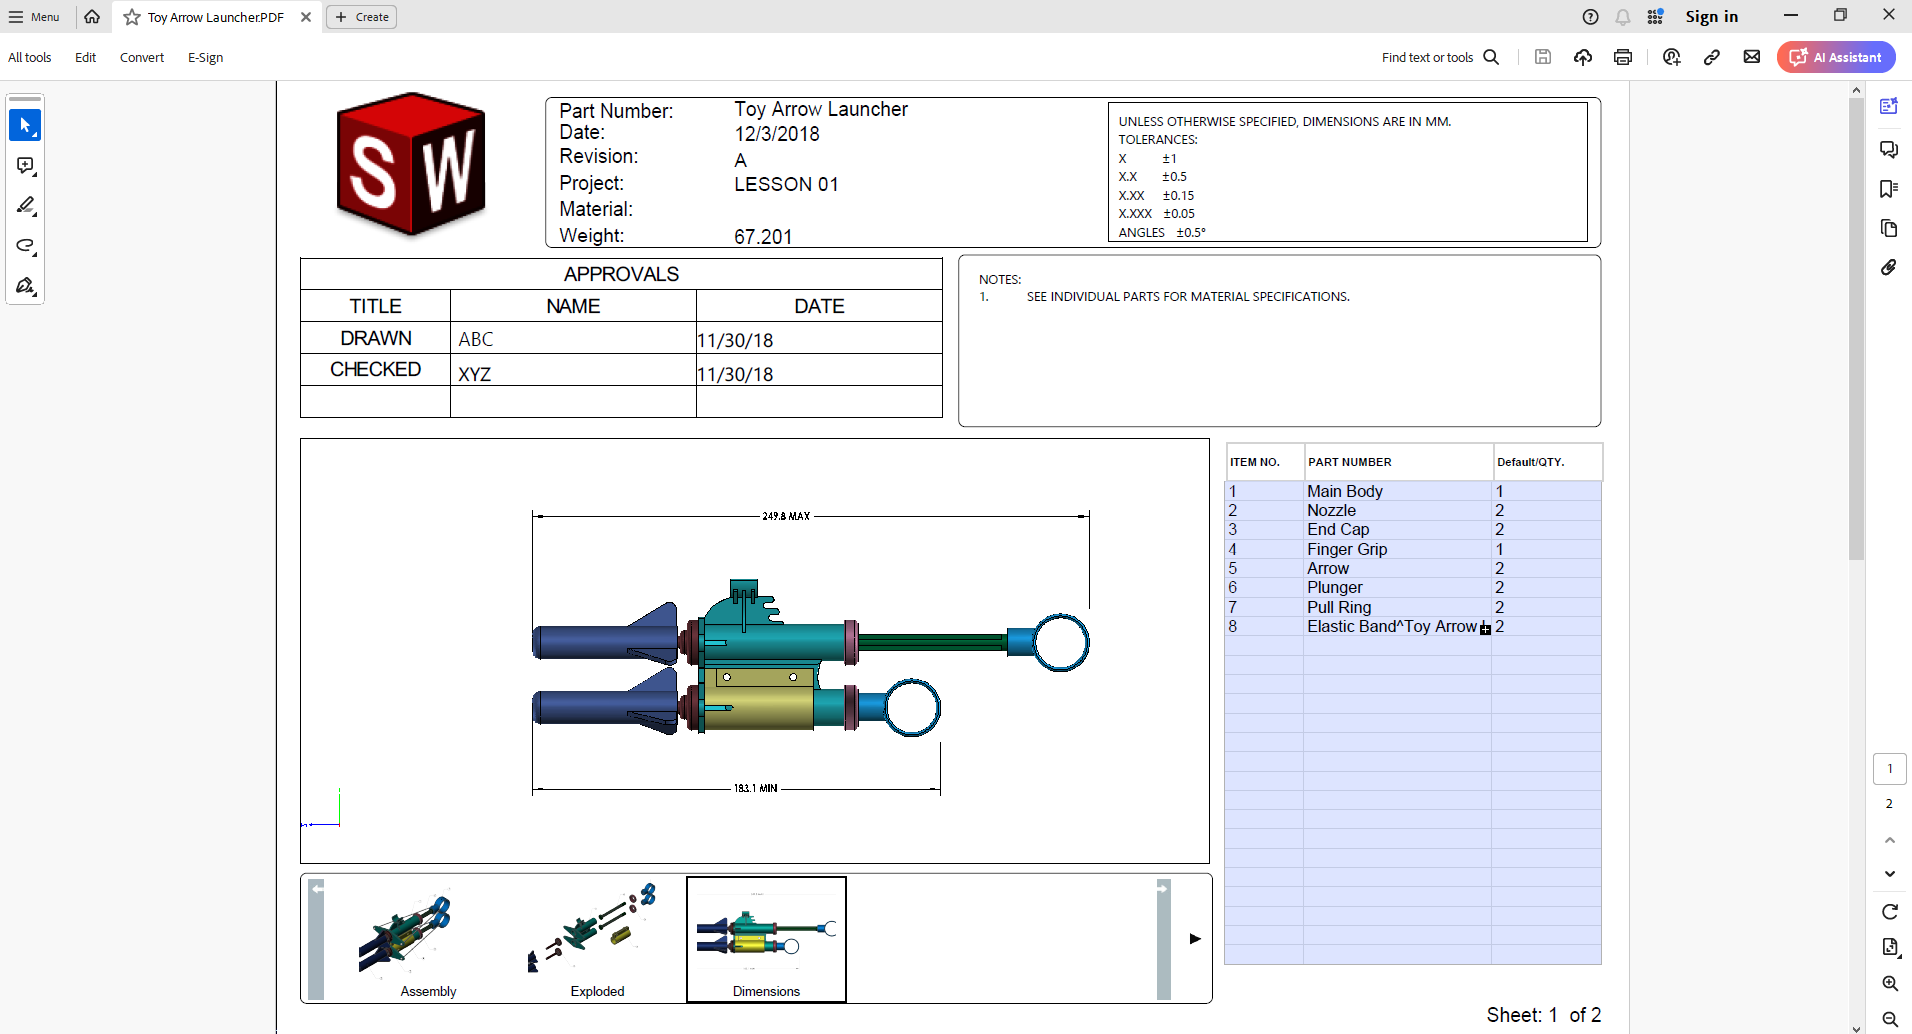Image resolution: width=1912 pixels, height=1034 pixels.
Task: Open the E-Sign menu
Action: [205, 57]
